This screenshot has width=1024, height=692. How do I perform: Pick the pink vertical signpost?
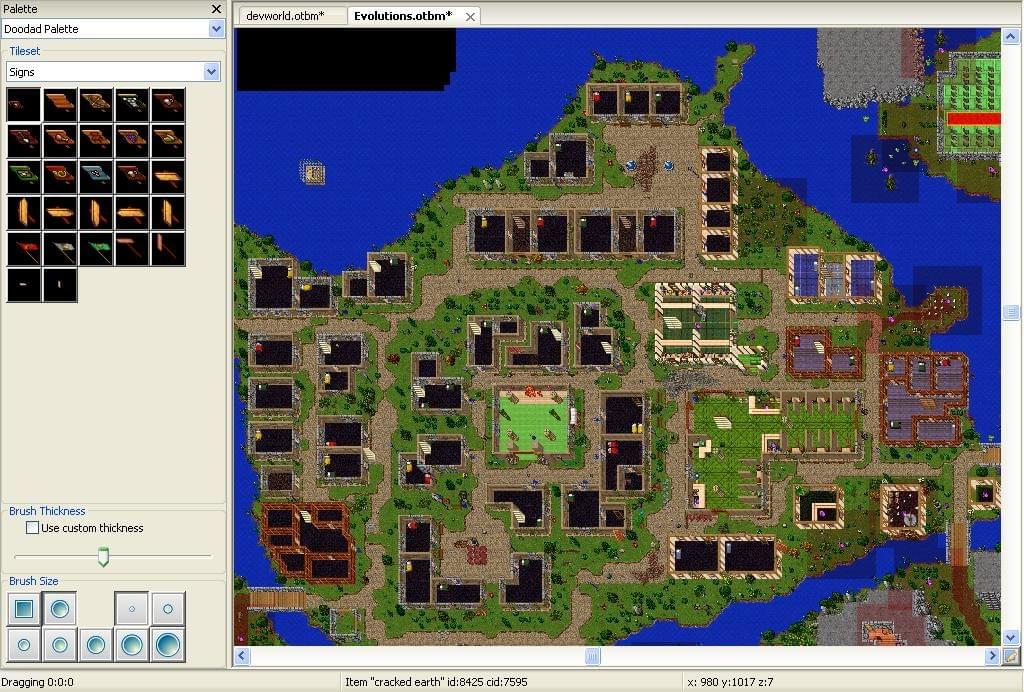click(x=167, y=249)
